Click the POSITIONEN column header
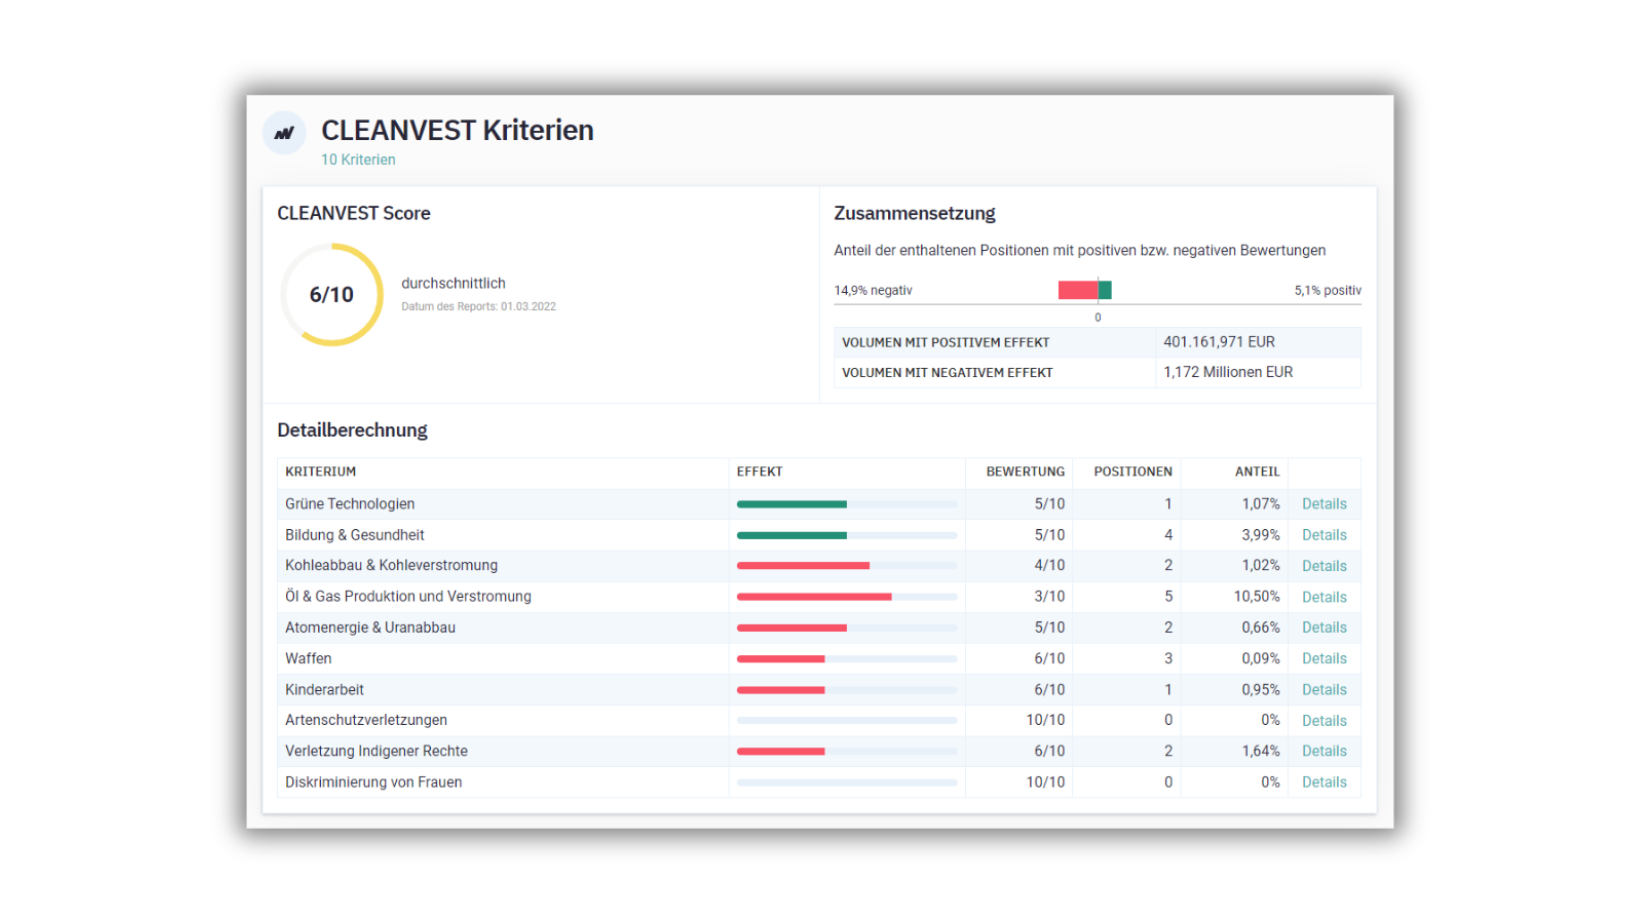The width and height of the screenshot is (1640, 924). pyautogui.click(x=1133, y=472)
